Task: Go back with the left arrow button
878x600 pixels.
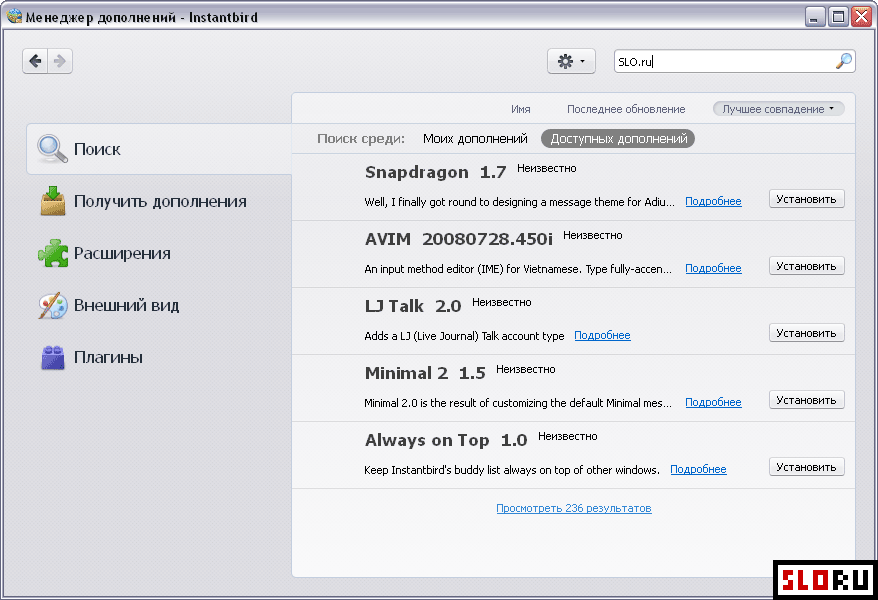Action: 35,60
